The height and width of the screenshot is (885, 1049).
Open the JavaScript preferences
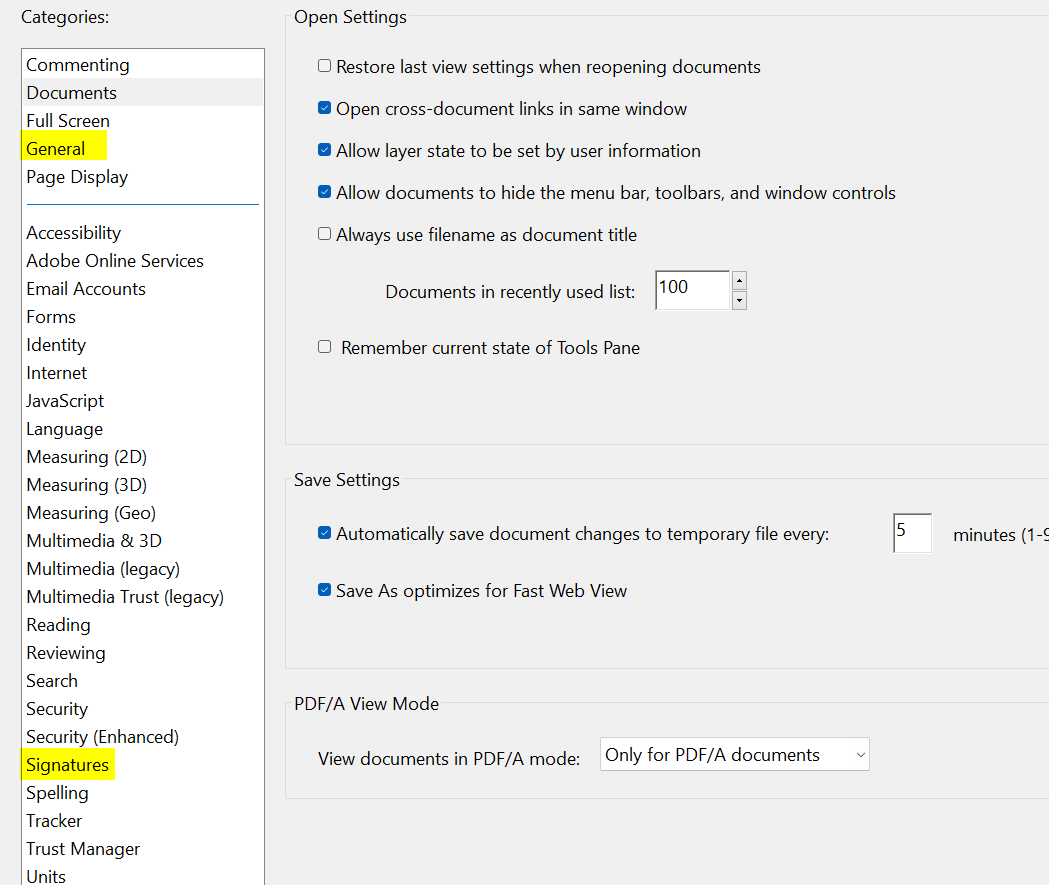(x=64, y=400)
